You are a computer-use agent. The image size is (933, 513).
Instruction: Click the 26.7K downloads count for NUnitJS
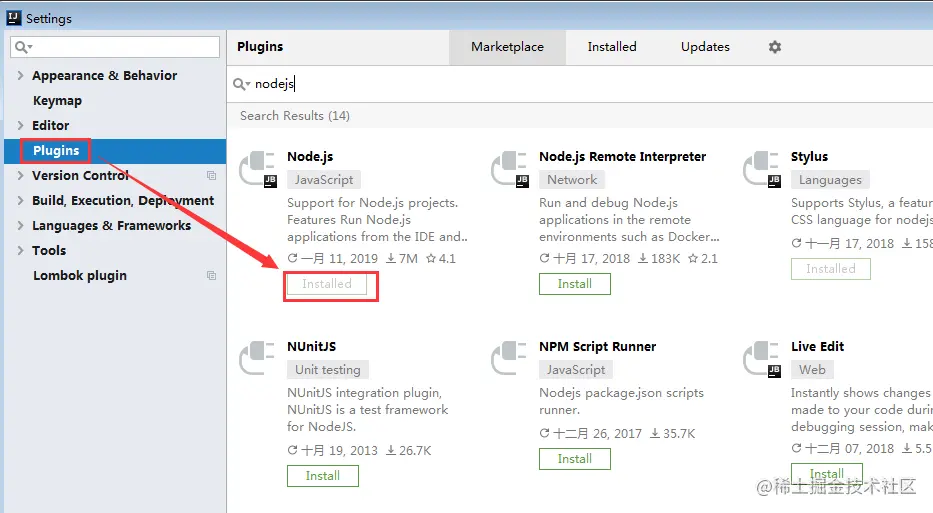click(x=408, y=451)
